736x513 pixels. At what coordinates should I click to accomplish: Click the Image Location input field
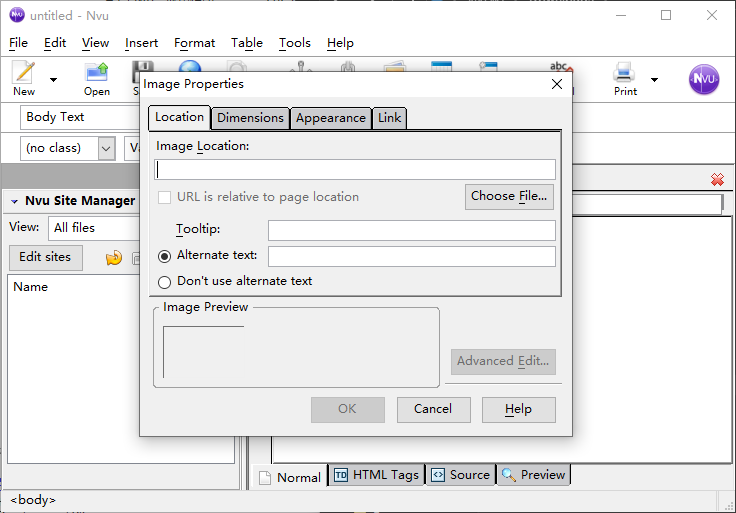[x=355, y=169]
